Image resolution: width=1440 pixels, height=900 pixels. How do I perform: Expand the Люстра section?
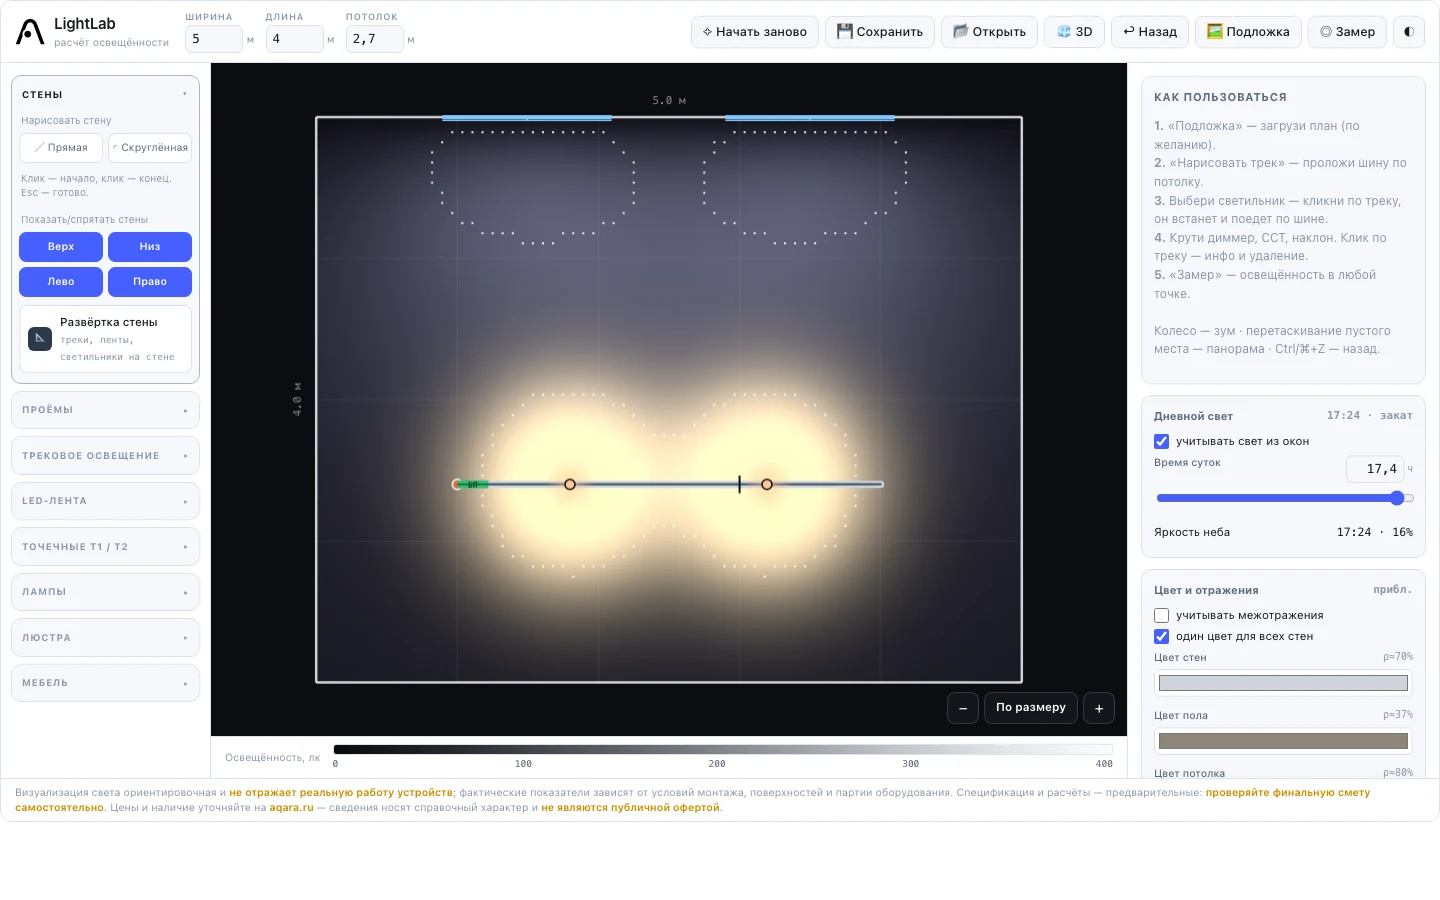(x=105, y=638)
